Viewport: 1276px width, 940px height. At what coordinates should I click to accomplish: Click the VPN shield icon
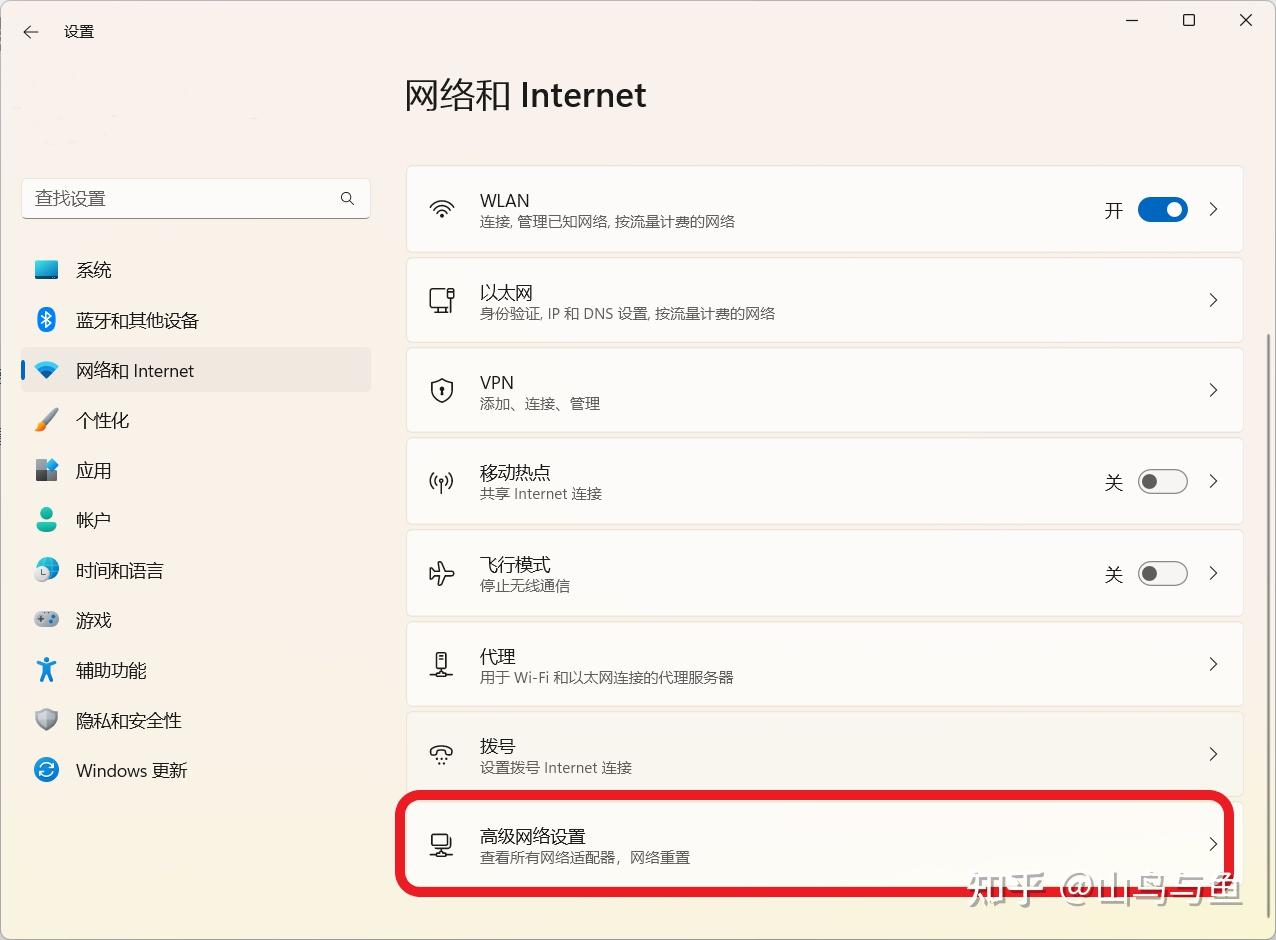[441, 390]
